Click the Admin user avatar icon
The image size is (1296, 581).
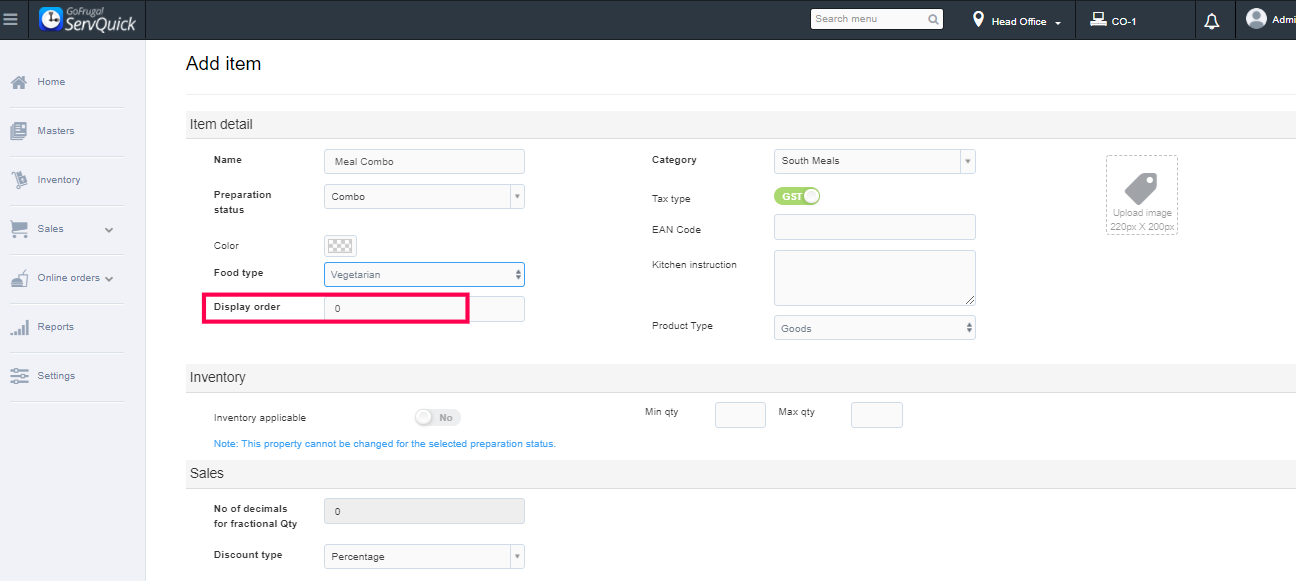click(1256, 19)
